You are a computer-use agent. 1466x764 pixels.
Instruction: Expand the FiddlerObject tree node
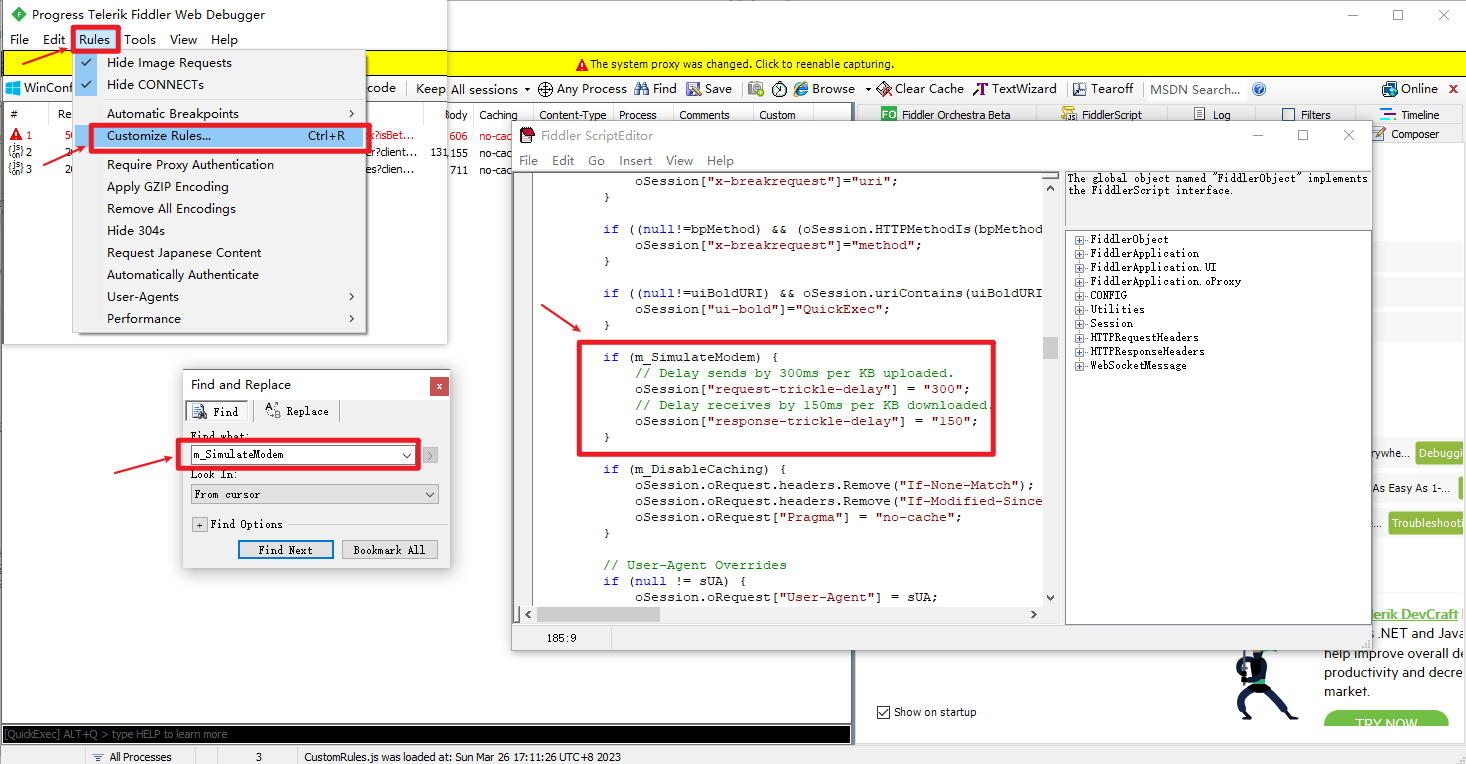[x=1081, y=240]
